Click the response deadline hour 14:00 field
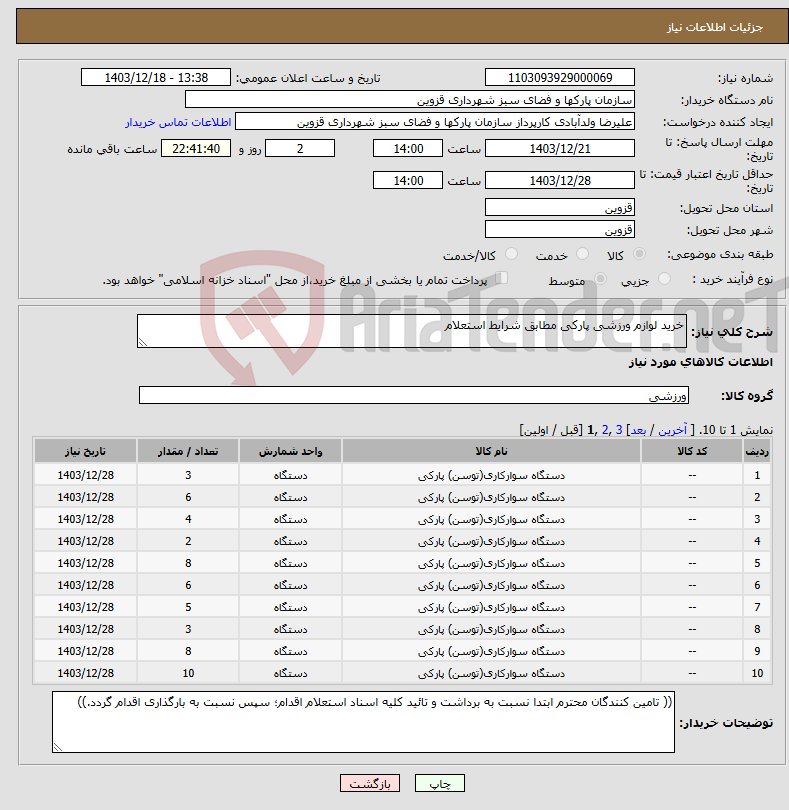Screen dimensions: 789x810 pos(408,148)
